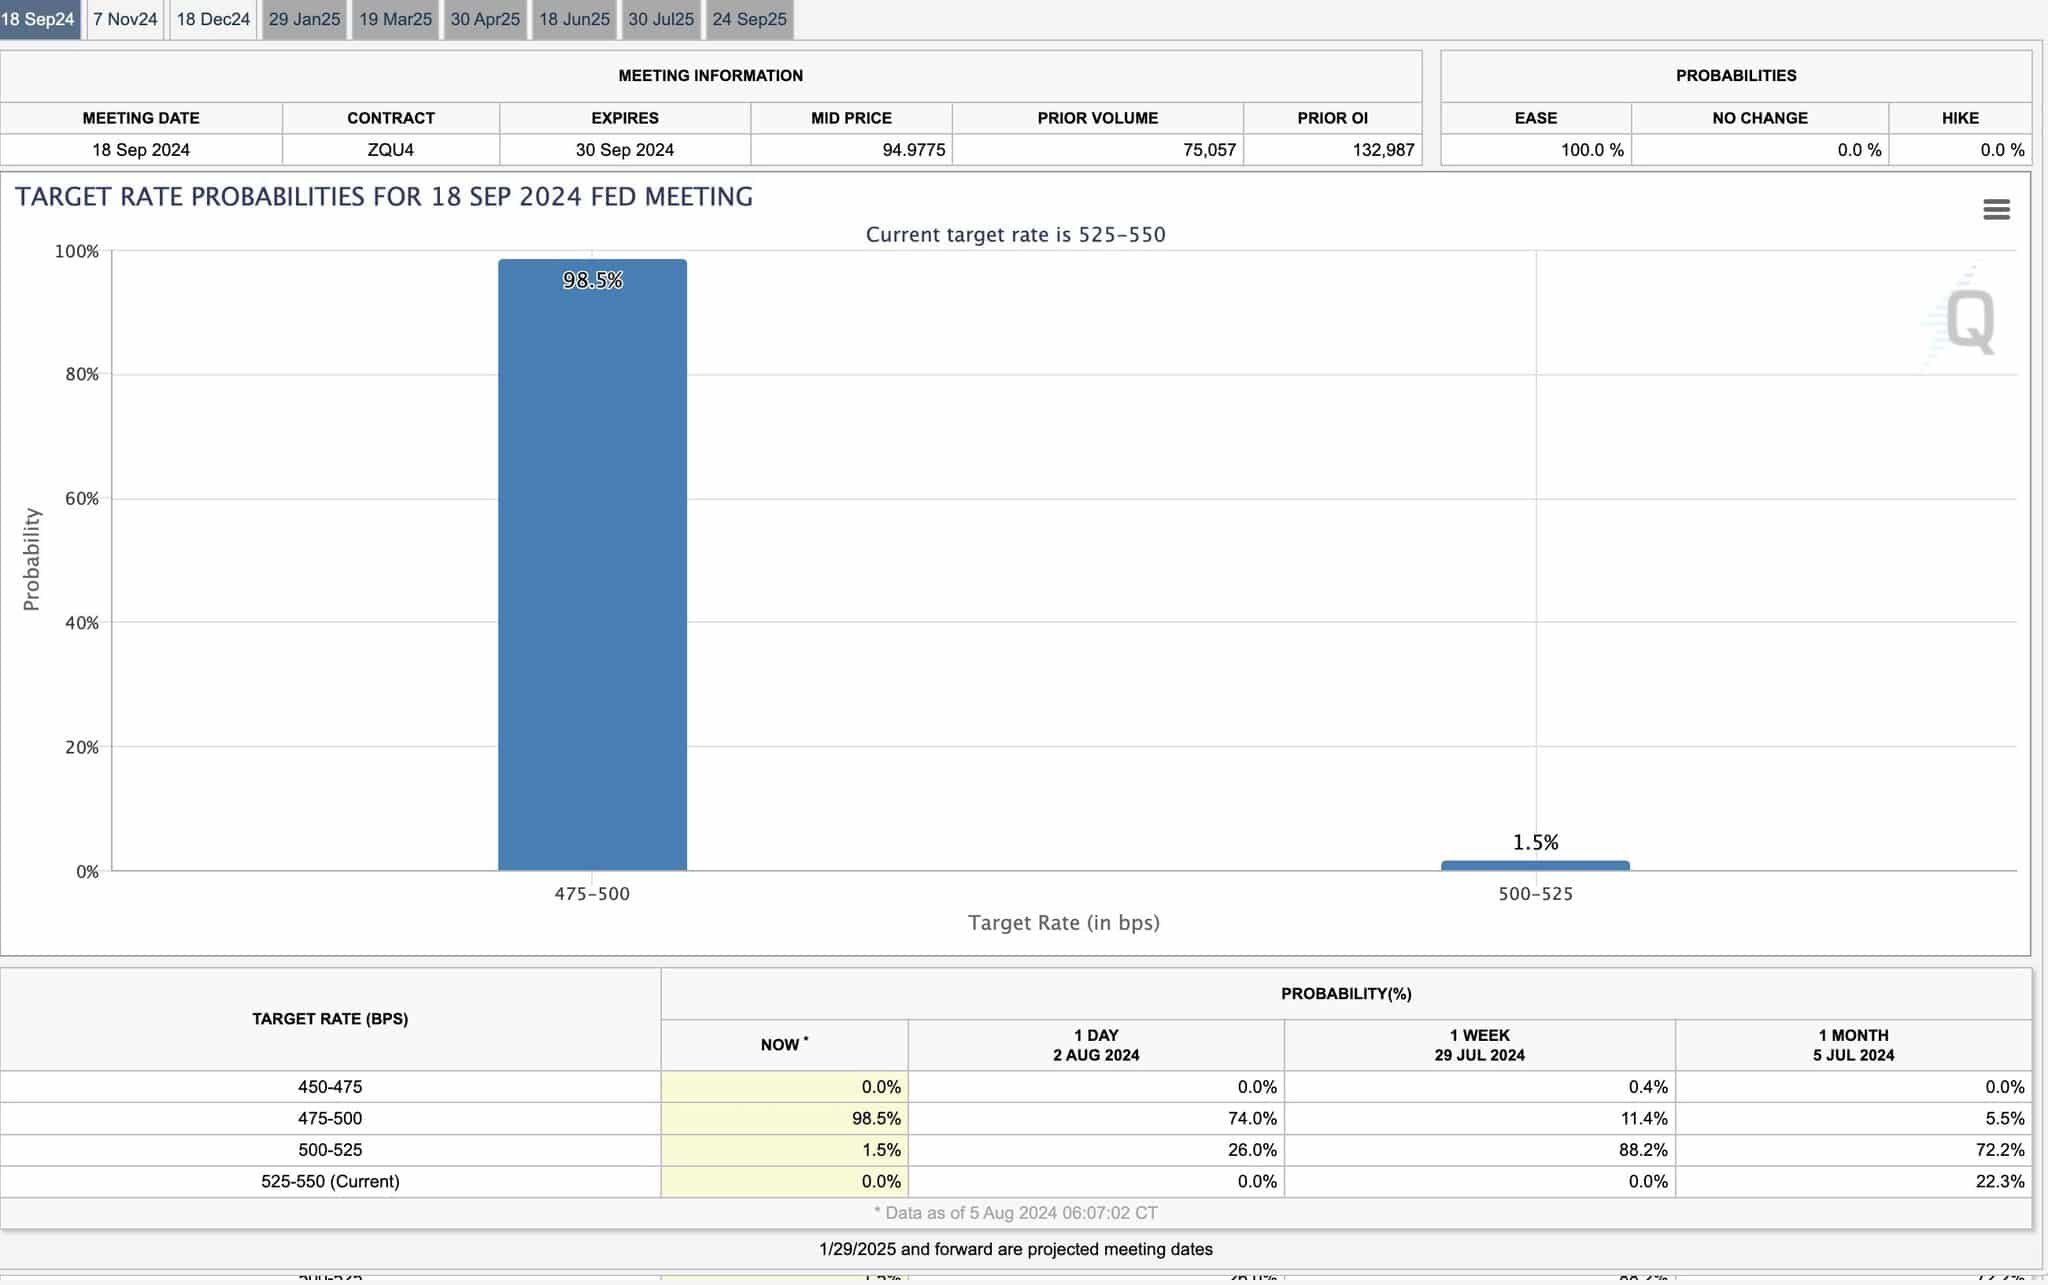Screen dimensions: 2048x1285
Task: Open the 24 Sep25 meeting tab
Action: tap(749, 19)
